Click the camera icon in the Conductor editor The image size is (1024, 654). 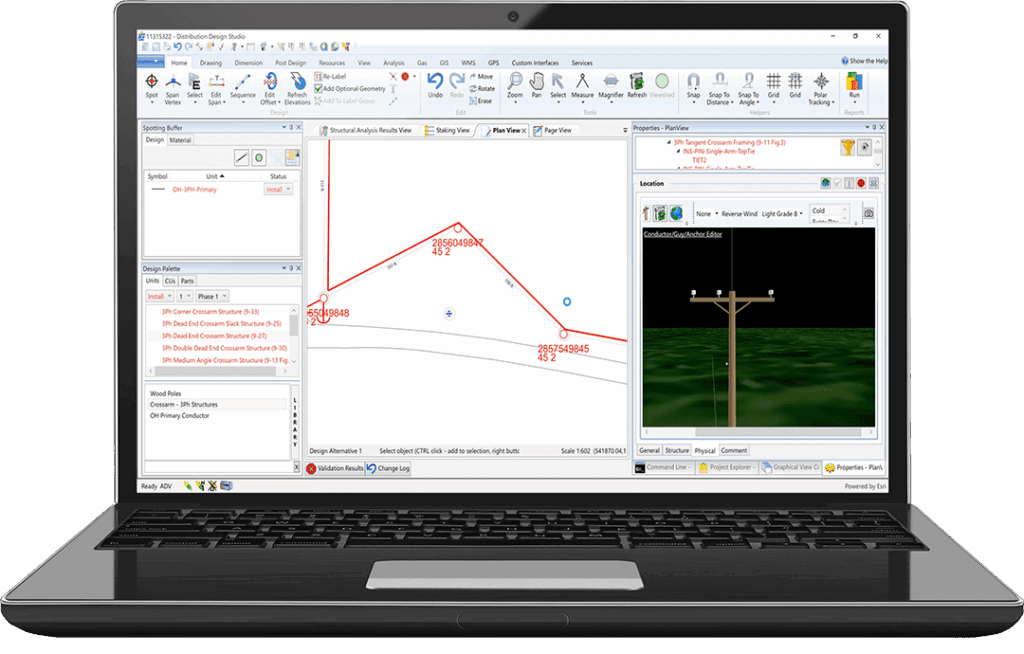[869, 213]
